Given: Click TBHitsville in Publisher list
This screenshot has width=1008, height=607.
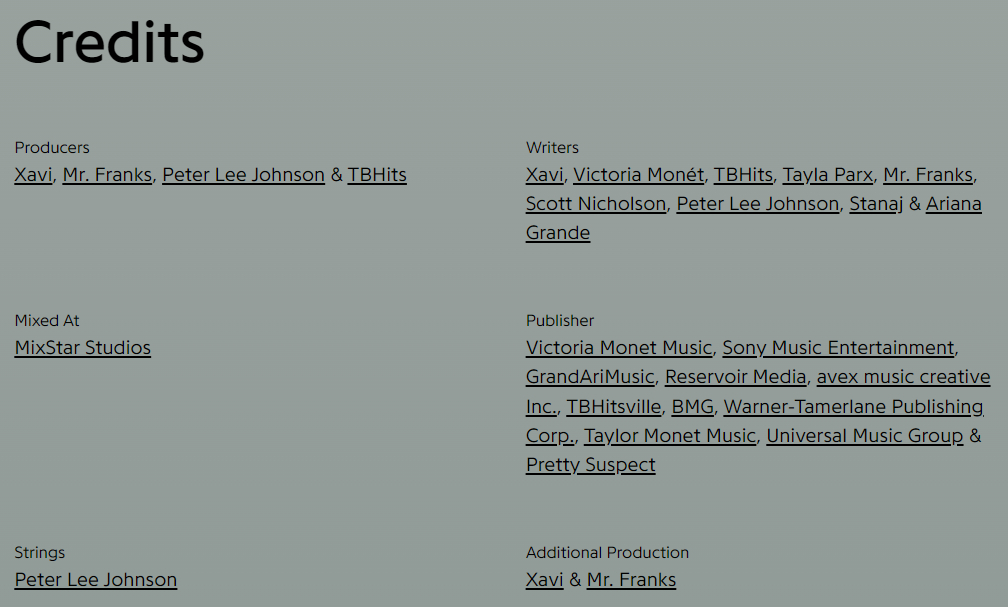Looking at the screenshot, I should (613, 407).
